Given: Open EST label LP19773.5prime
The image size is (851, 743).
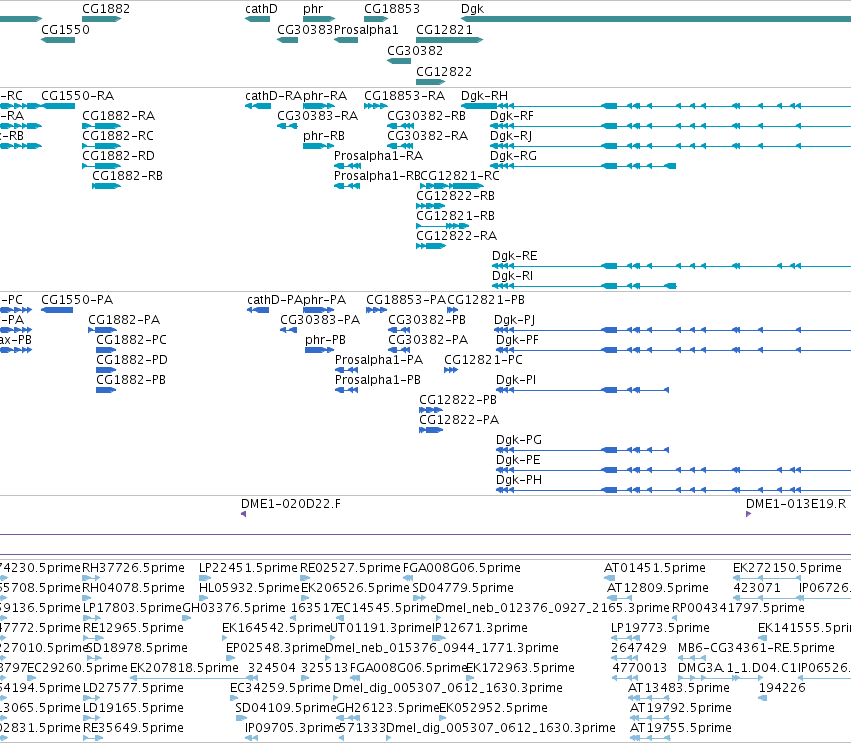Looking at the screenshot, I should (661, 628).
